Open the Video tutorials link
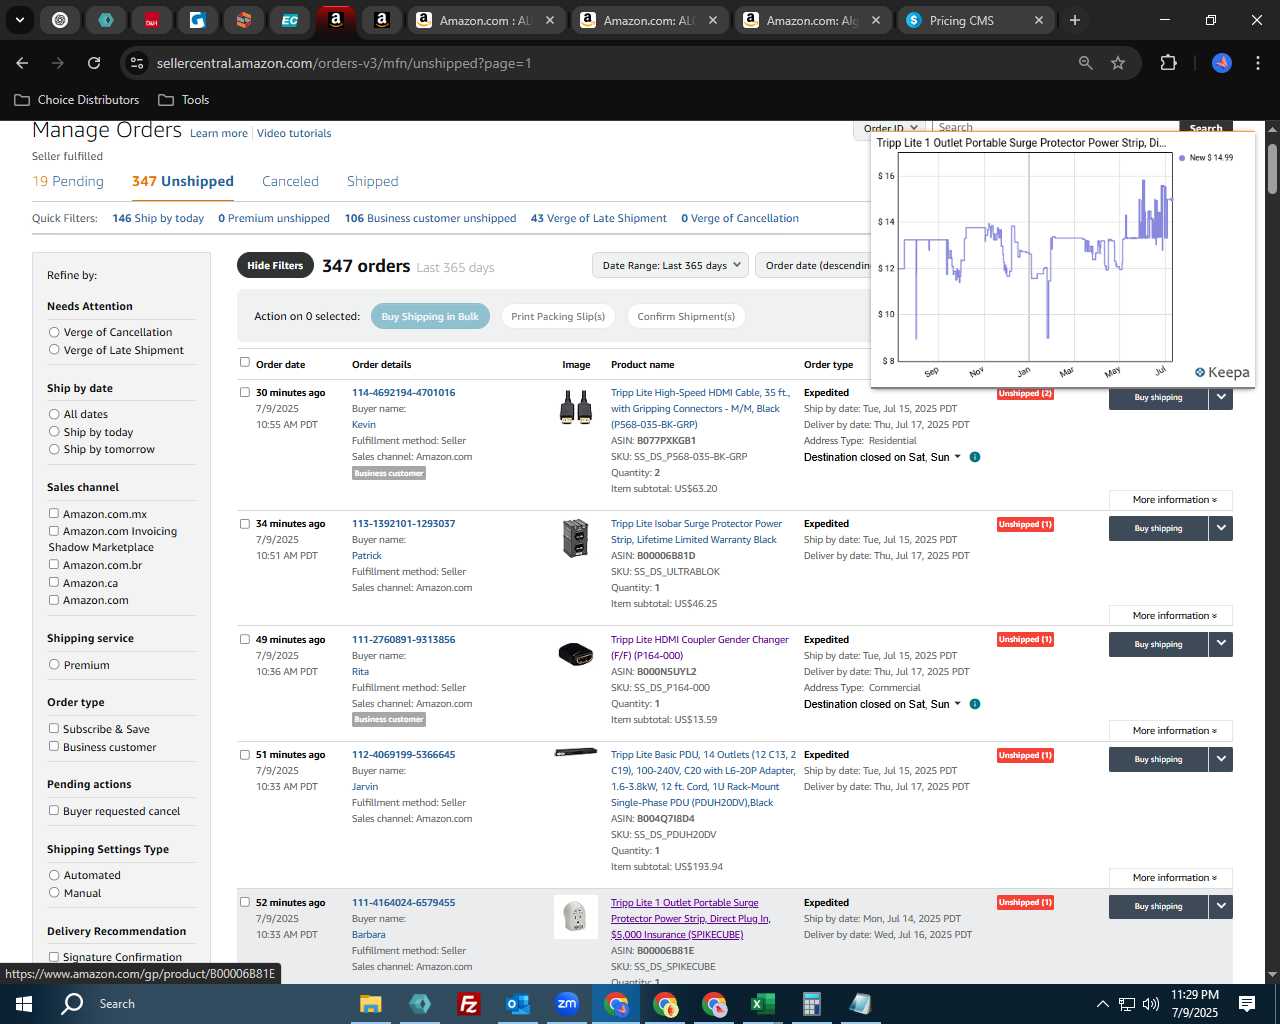The image size is (1280, 1024). (294, 133)
